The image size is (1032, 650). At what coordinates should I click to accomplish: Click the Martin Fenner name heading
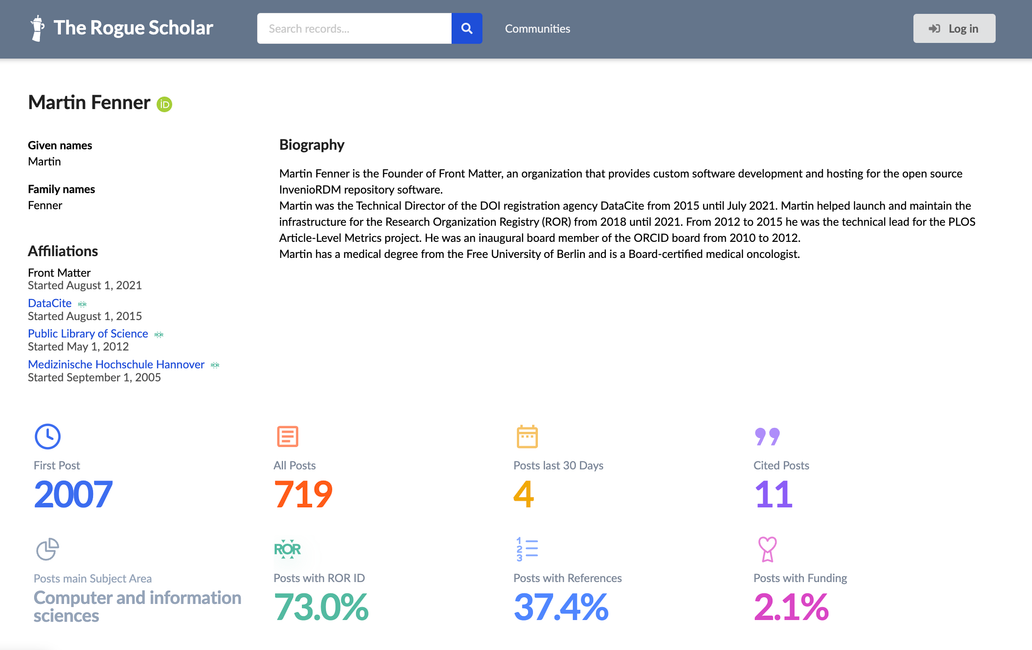90,103
